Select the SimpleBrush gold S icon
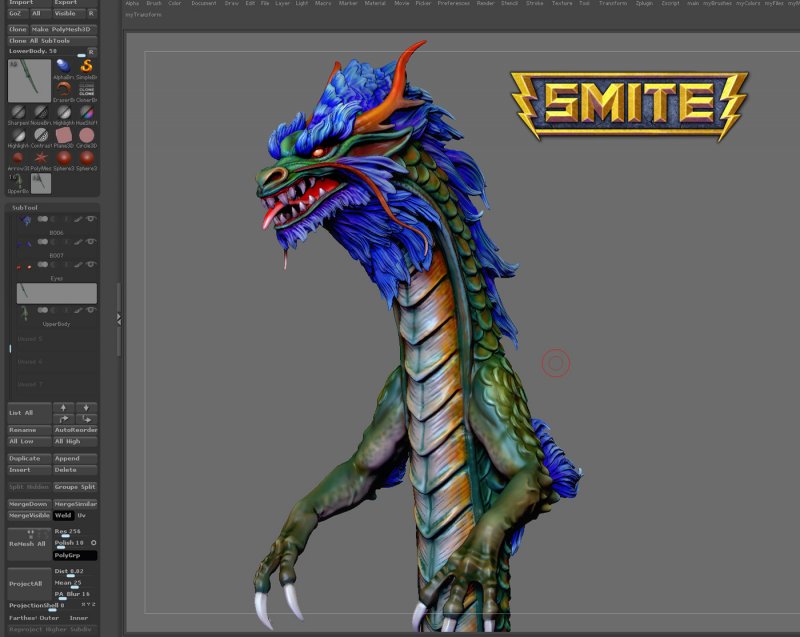Viewport: 800px width, 637px height. pyautogui.click(x=86, y=66)
